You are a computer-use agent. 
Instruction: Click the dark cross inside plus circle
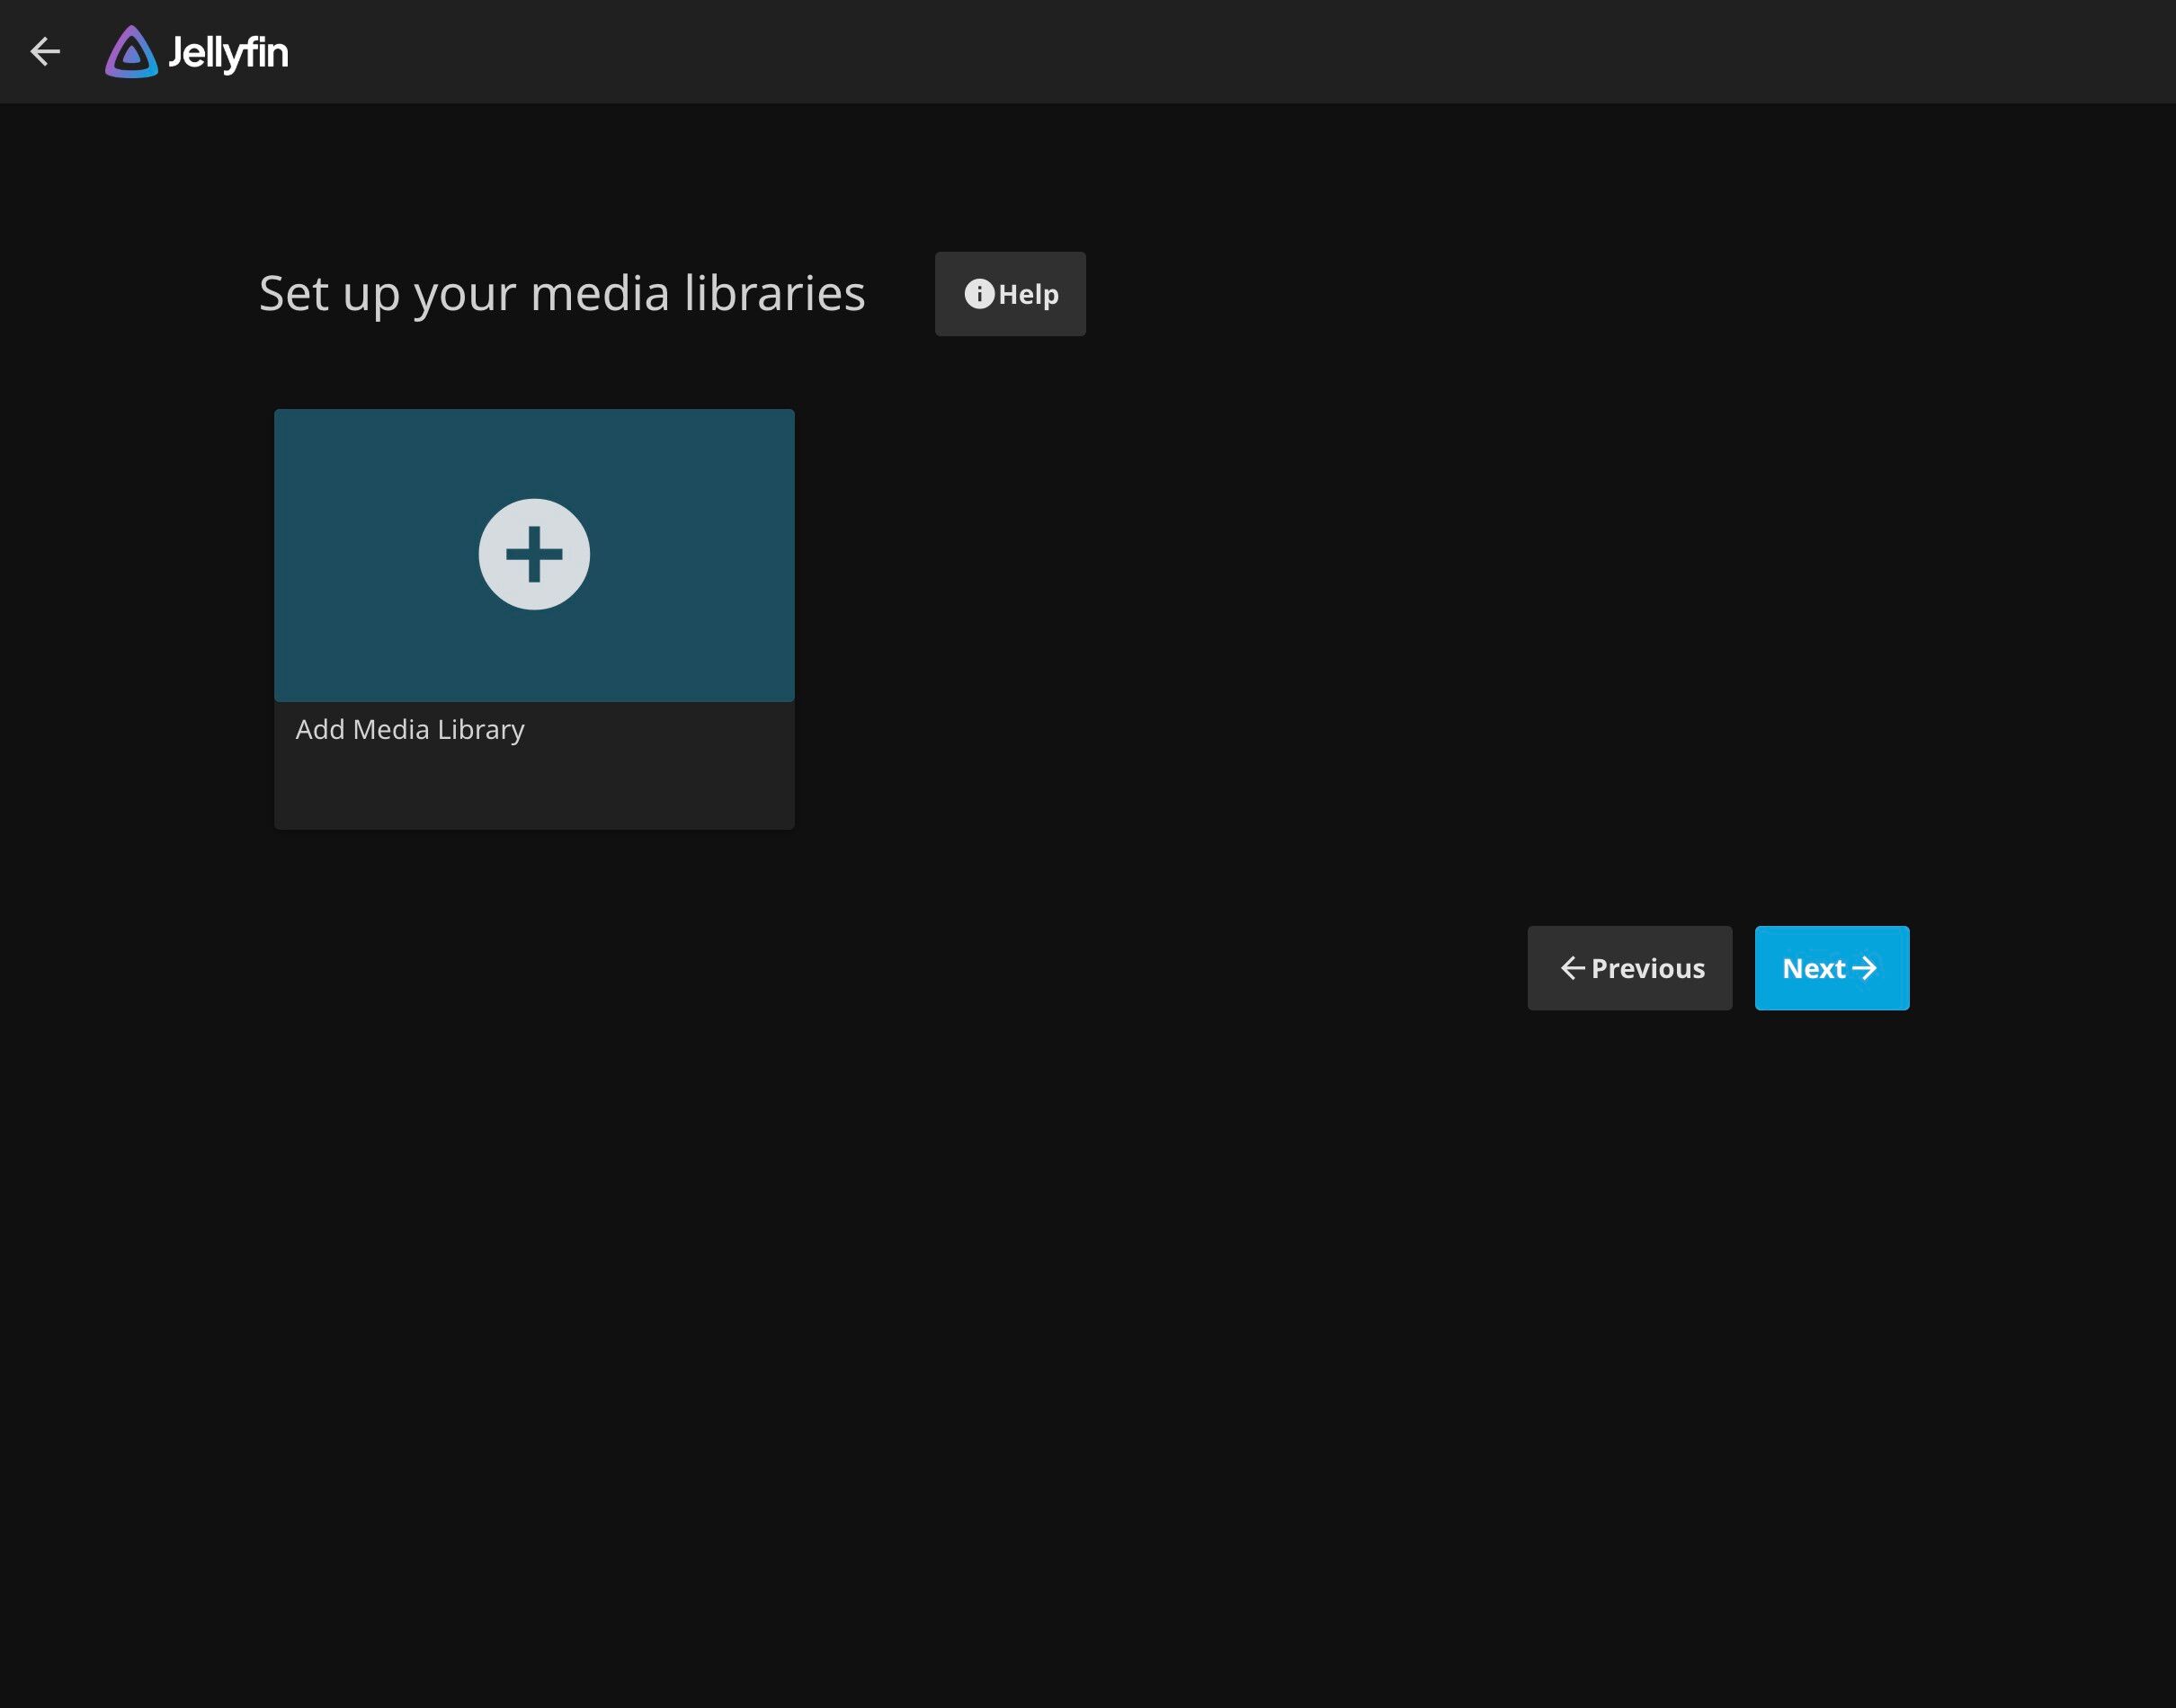[534, 554]
